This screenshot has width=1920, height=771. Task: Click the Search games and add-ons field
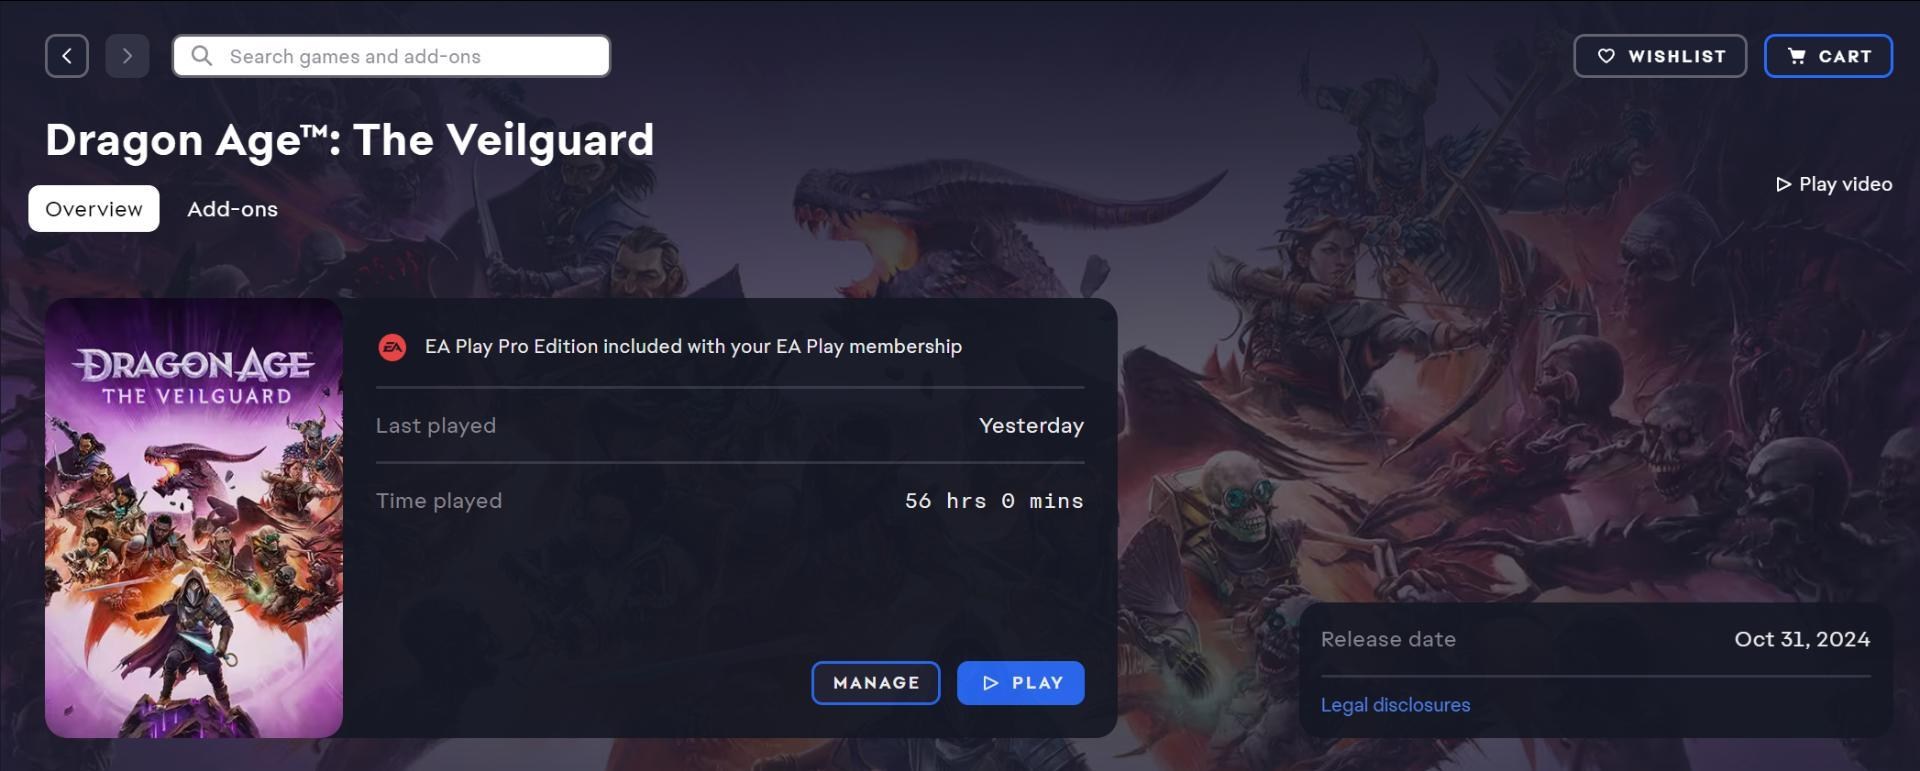tap(392, 56)
